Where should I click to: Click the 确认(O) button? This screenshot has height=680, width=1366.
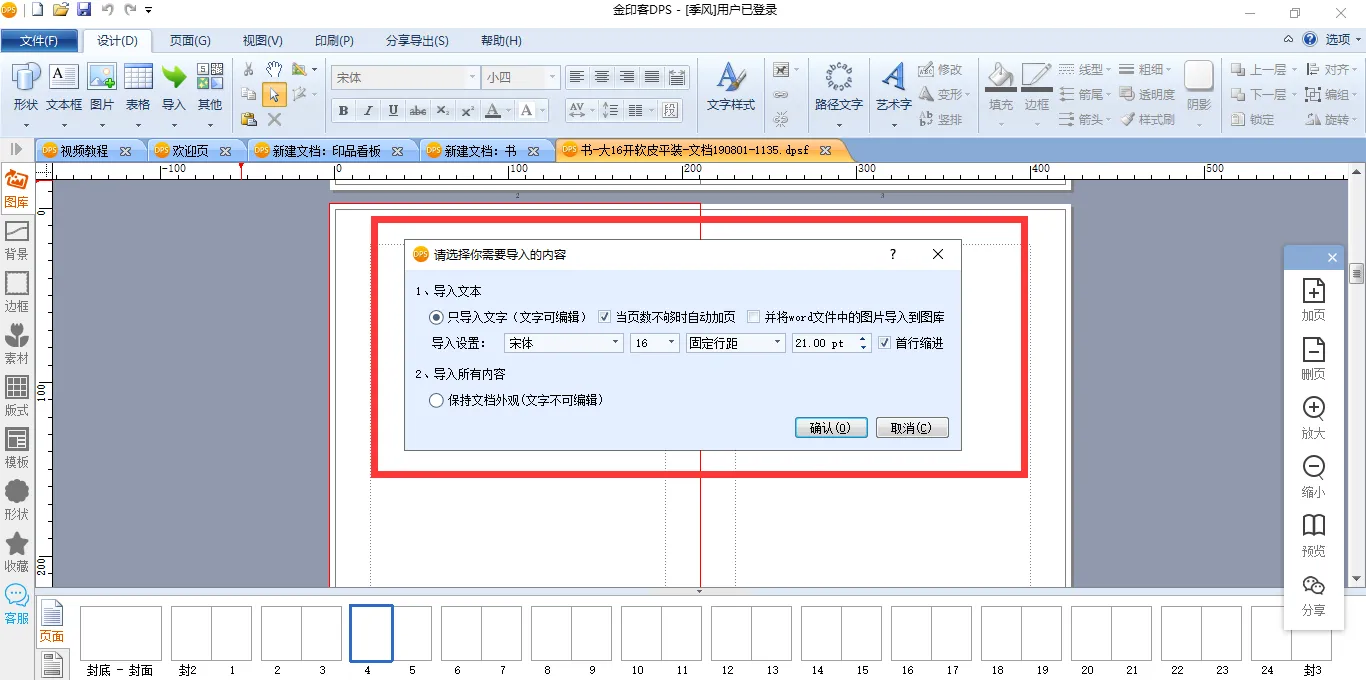tap(831, 428)
